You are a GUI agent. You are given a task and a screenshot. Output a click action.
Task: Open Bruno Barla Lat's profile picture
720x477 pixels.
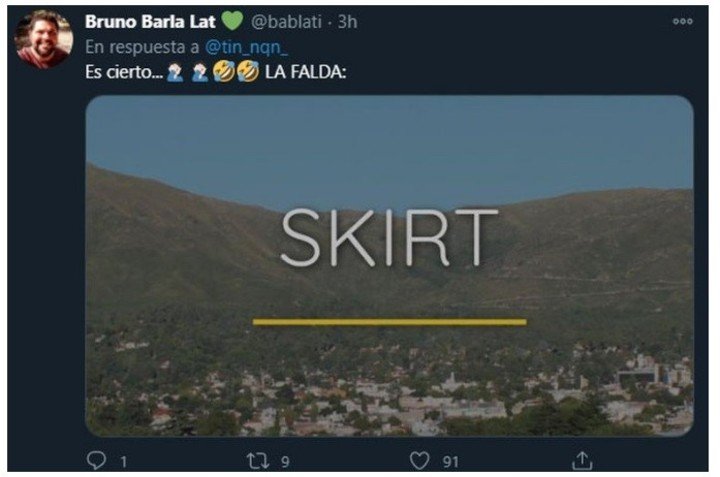(x=44, y=39)
